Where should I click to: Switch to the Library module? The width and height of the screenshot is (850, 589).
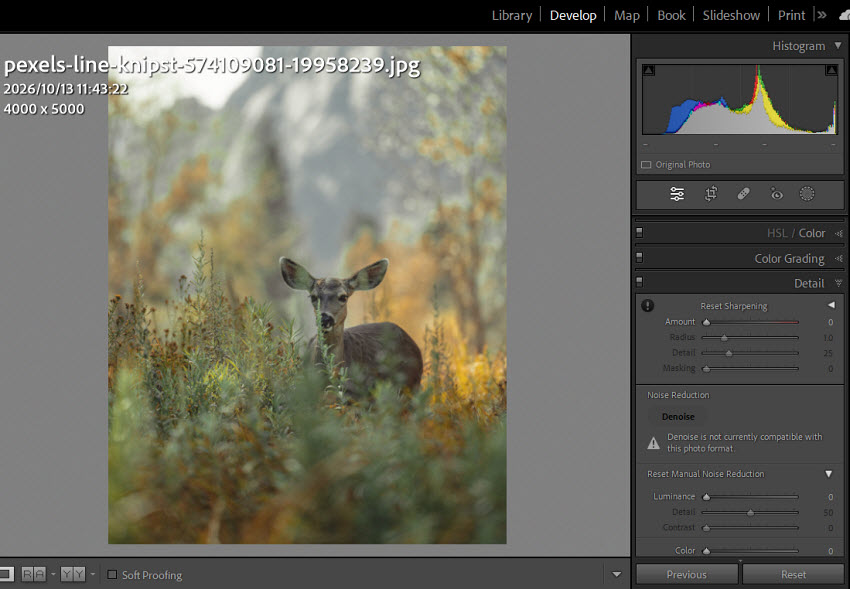[x=512, y=16]
